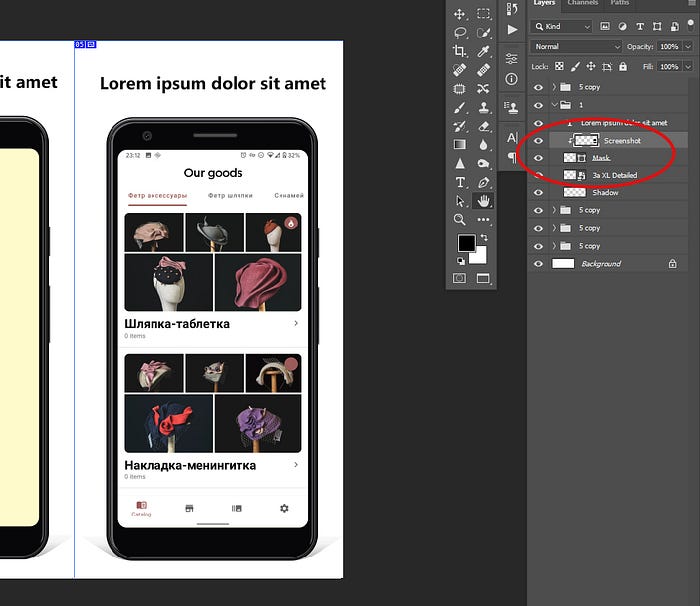The width and height of the screenshot is (700, 606).
Task: Select the Blur drop tool
Action: tap(483, 144)
